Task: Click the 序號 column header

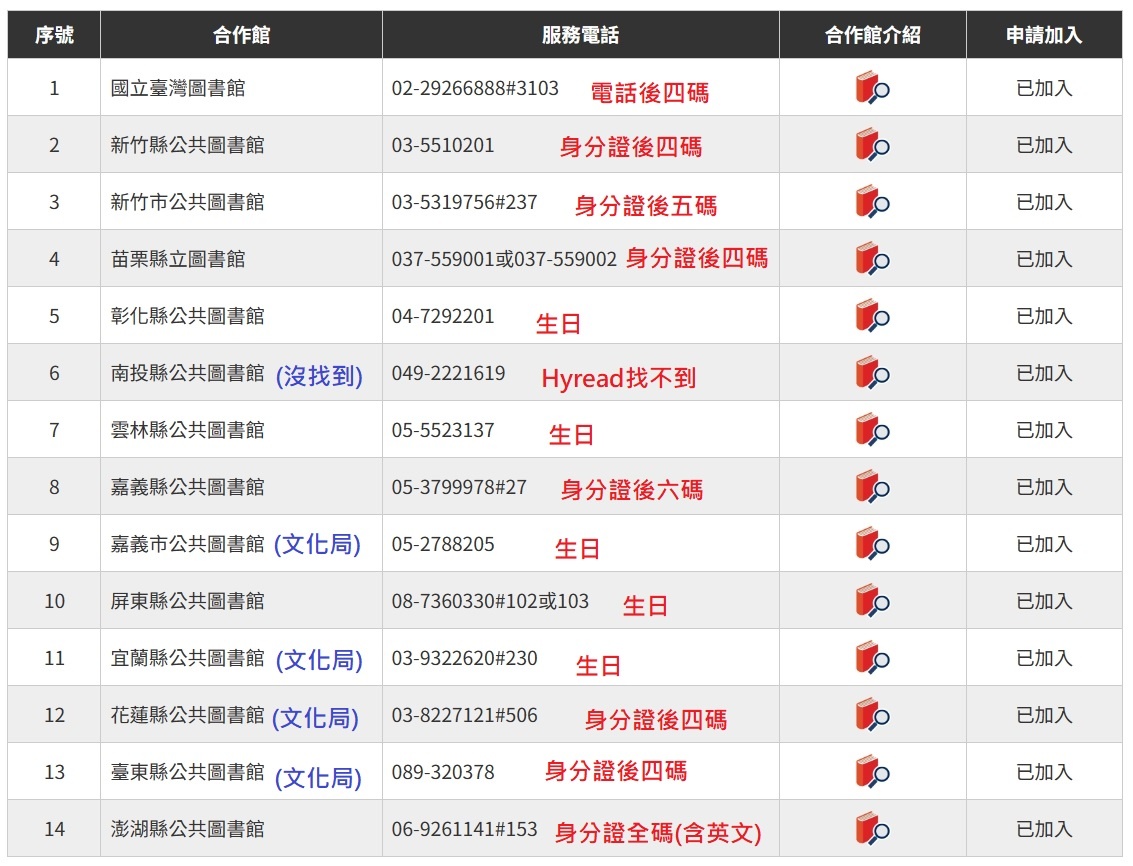Action: click(54, 35)
